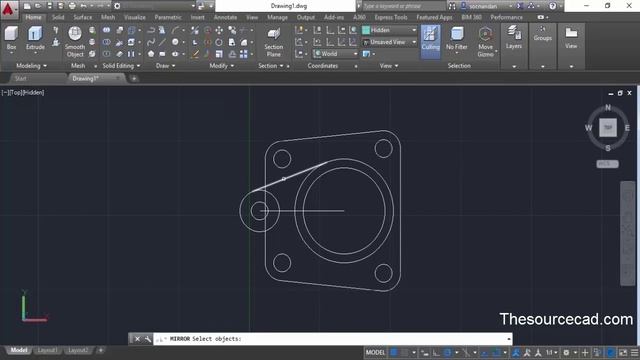Select the Move tool in Modify panel
Viewport: 640px width, 360px height.
tap(219, 30)
